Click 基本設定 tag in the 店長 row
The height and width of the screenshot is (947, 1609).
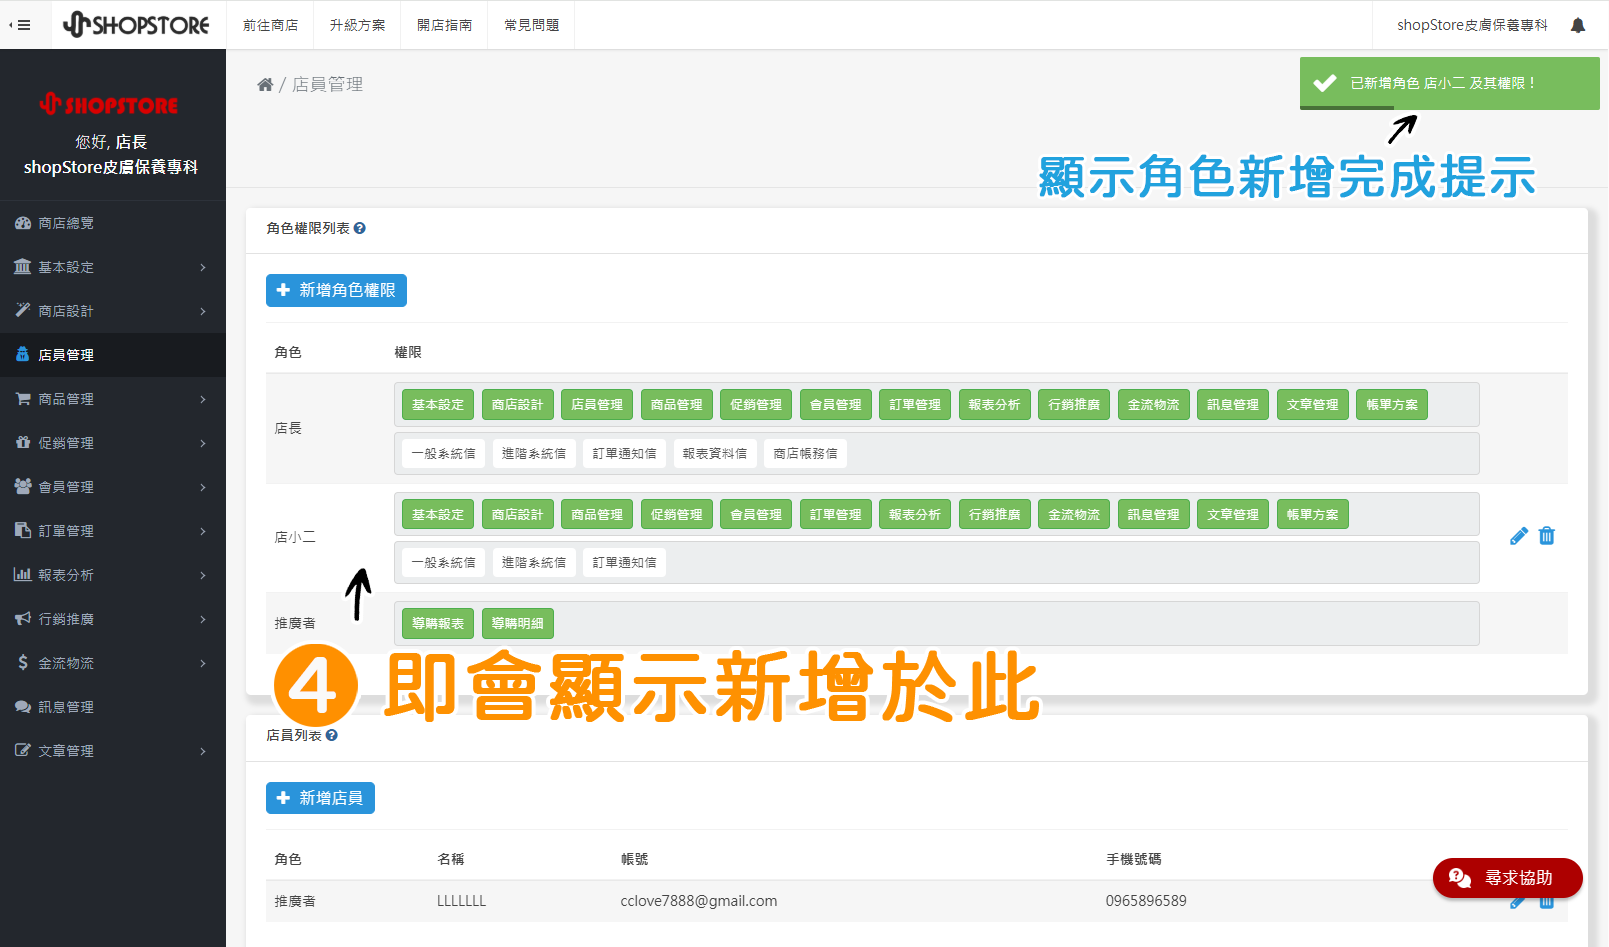pos(438,405)
